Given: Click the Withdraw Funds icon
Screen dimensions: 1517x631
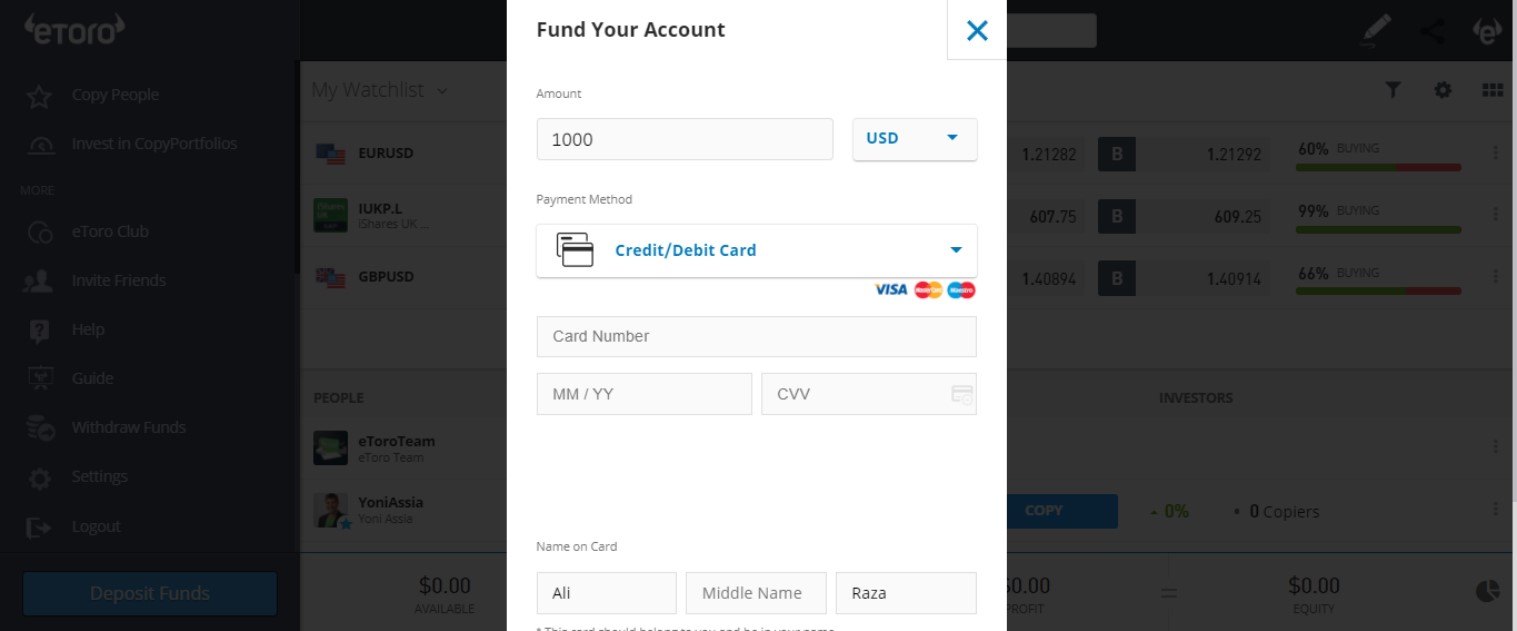Looking at the screenshot, I should point(40,428).
